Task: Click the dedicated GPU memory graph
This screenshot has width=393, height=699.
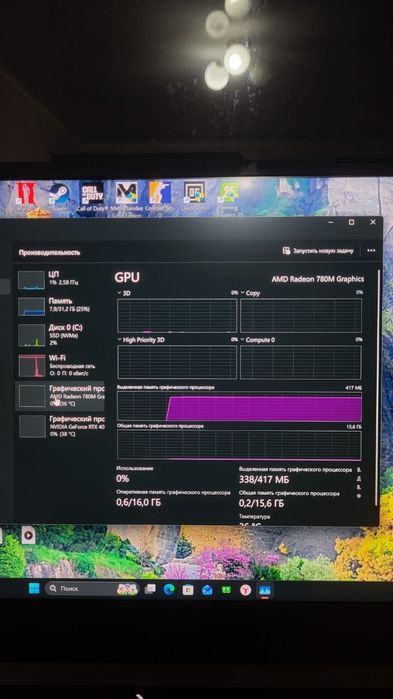Action: [239, 407]
